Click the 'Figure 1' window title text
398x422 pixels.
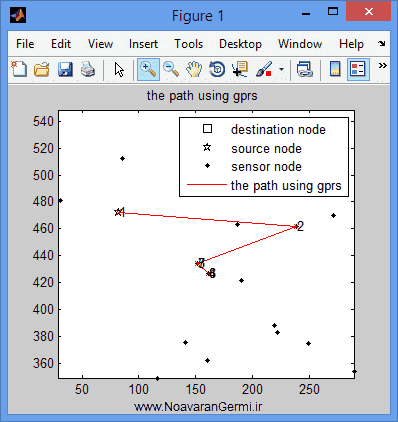coord(198,16)
